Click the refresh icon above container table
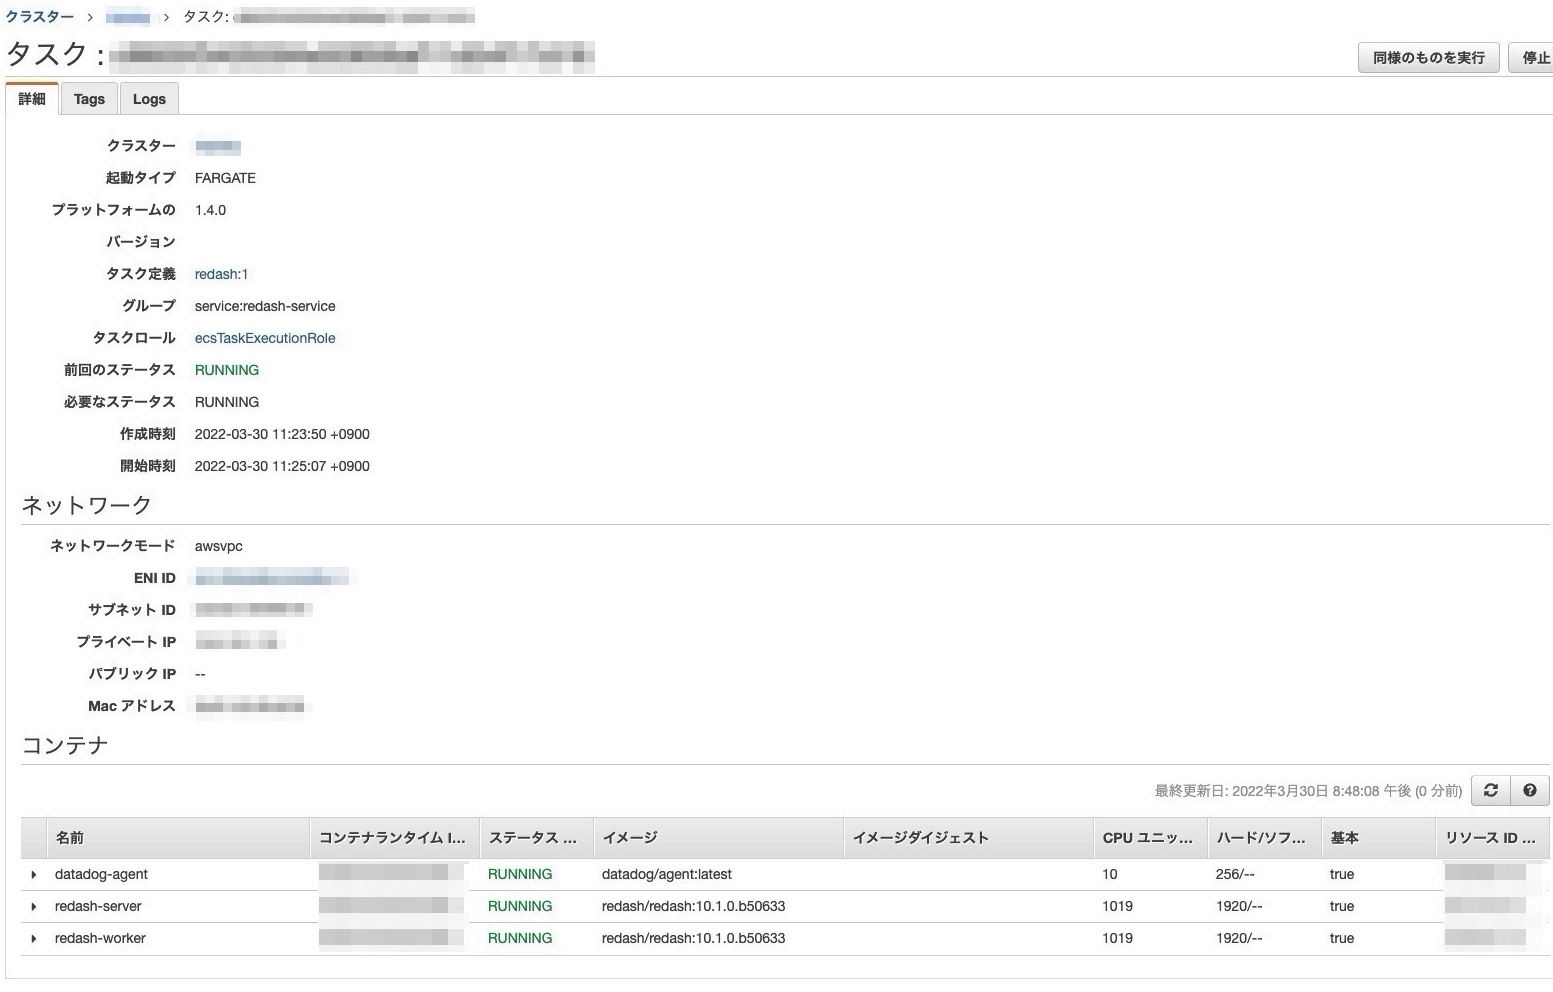Screen dimensions: 1553x992 1490,790
